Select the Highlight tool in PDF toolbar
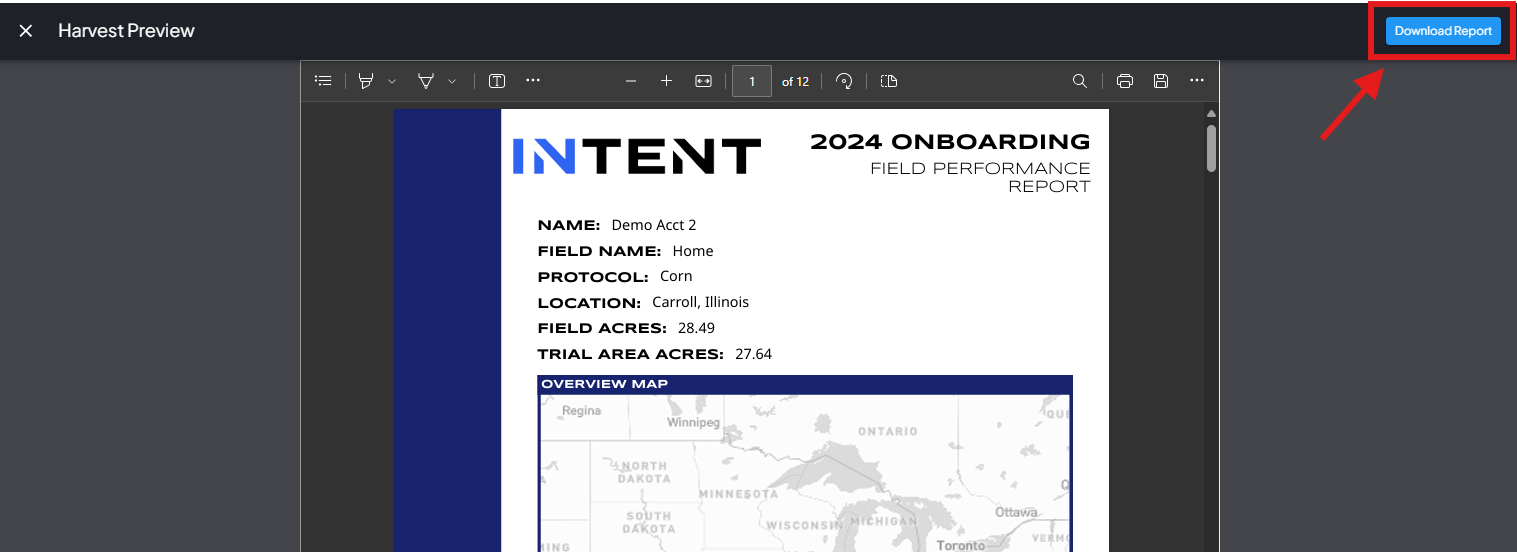Viewport: 1517px width, 552px height. tap(366, 81)
